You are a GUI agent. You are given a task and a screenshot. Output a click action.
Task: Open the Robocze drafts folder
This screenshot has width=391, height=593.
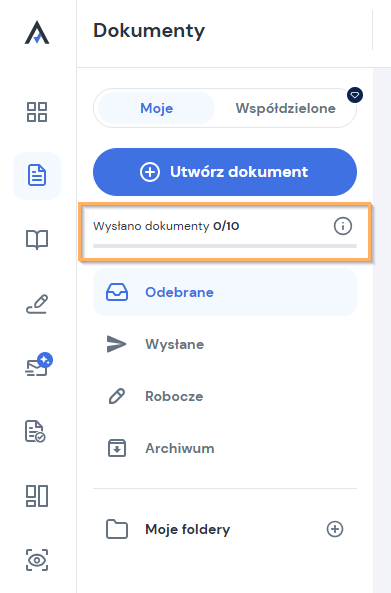coord(225,396)
